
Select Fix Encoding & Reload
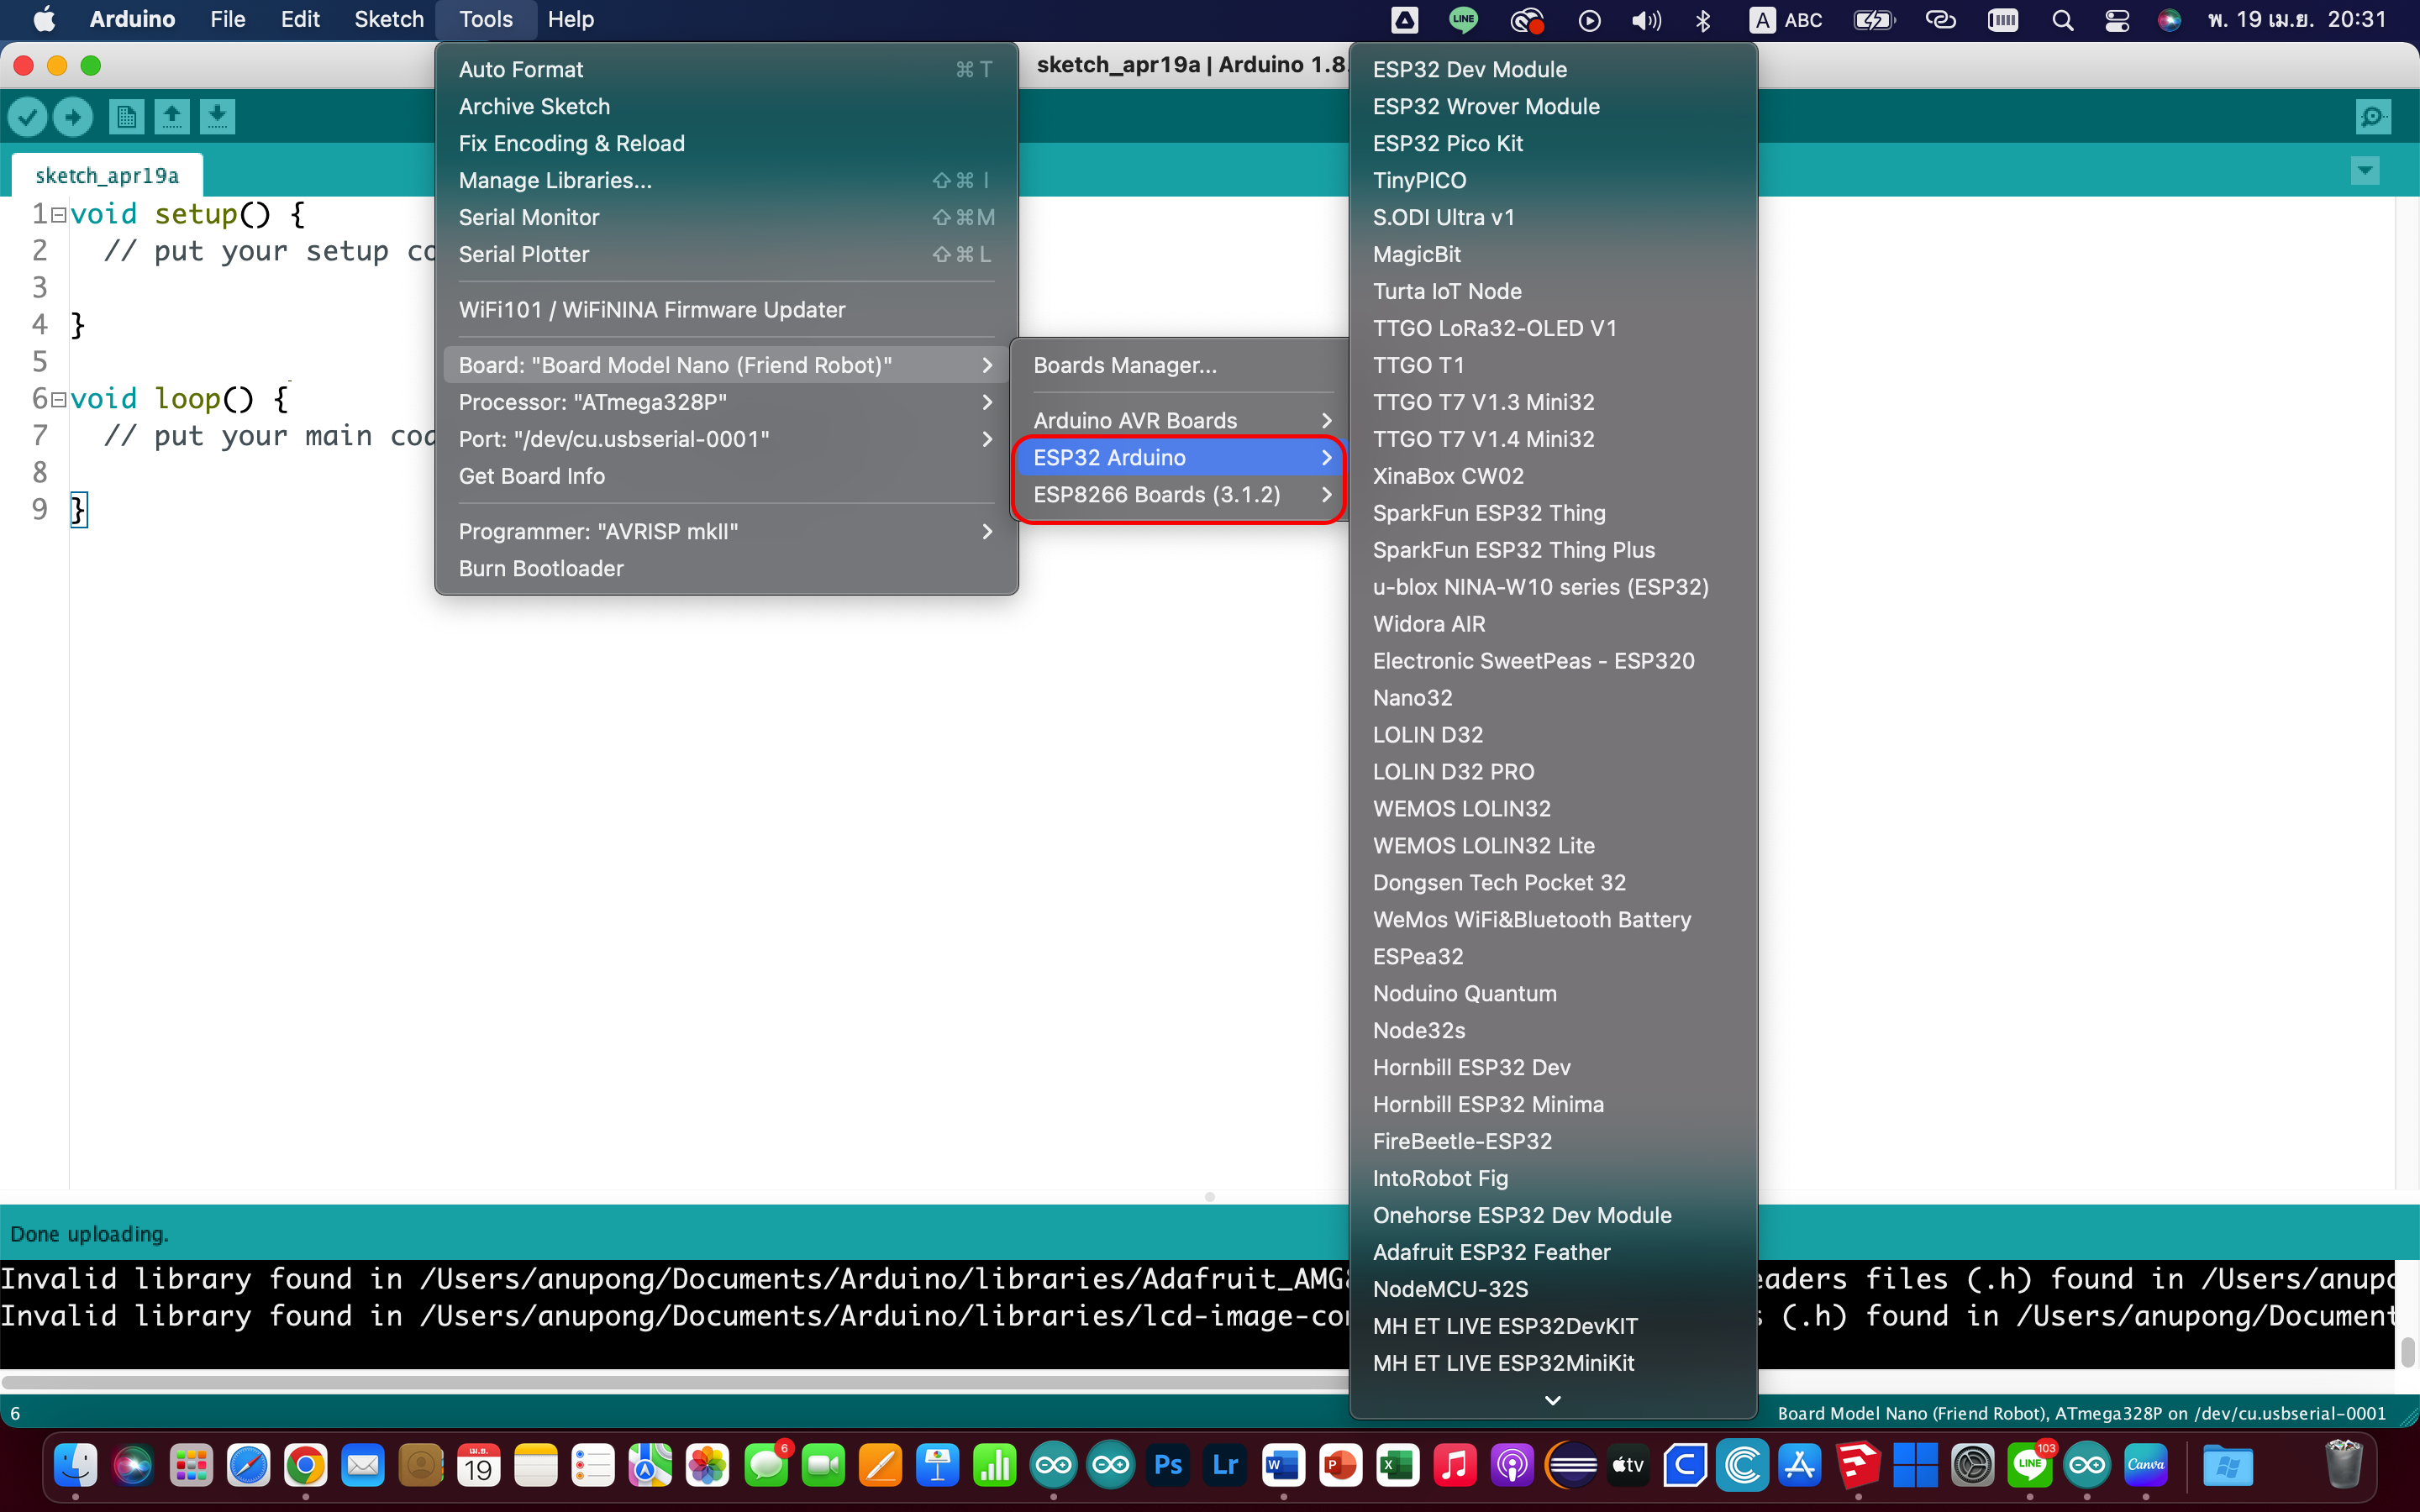[x=726, y=143]
